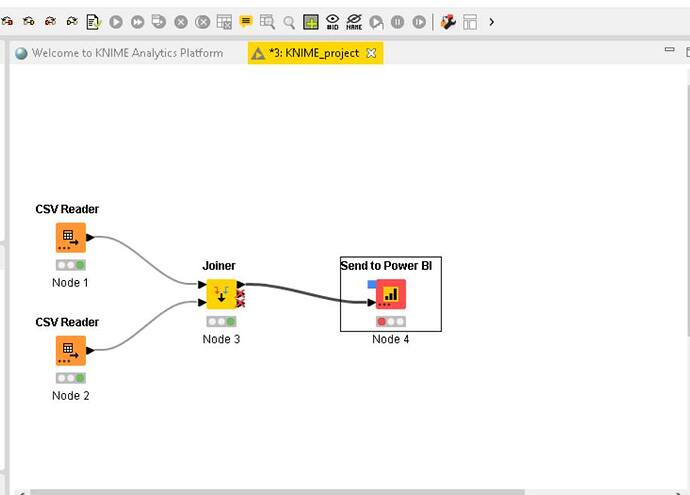Close the KNIME_project tab

point(371,53)
